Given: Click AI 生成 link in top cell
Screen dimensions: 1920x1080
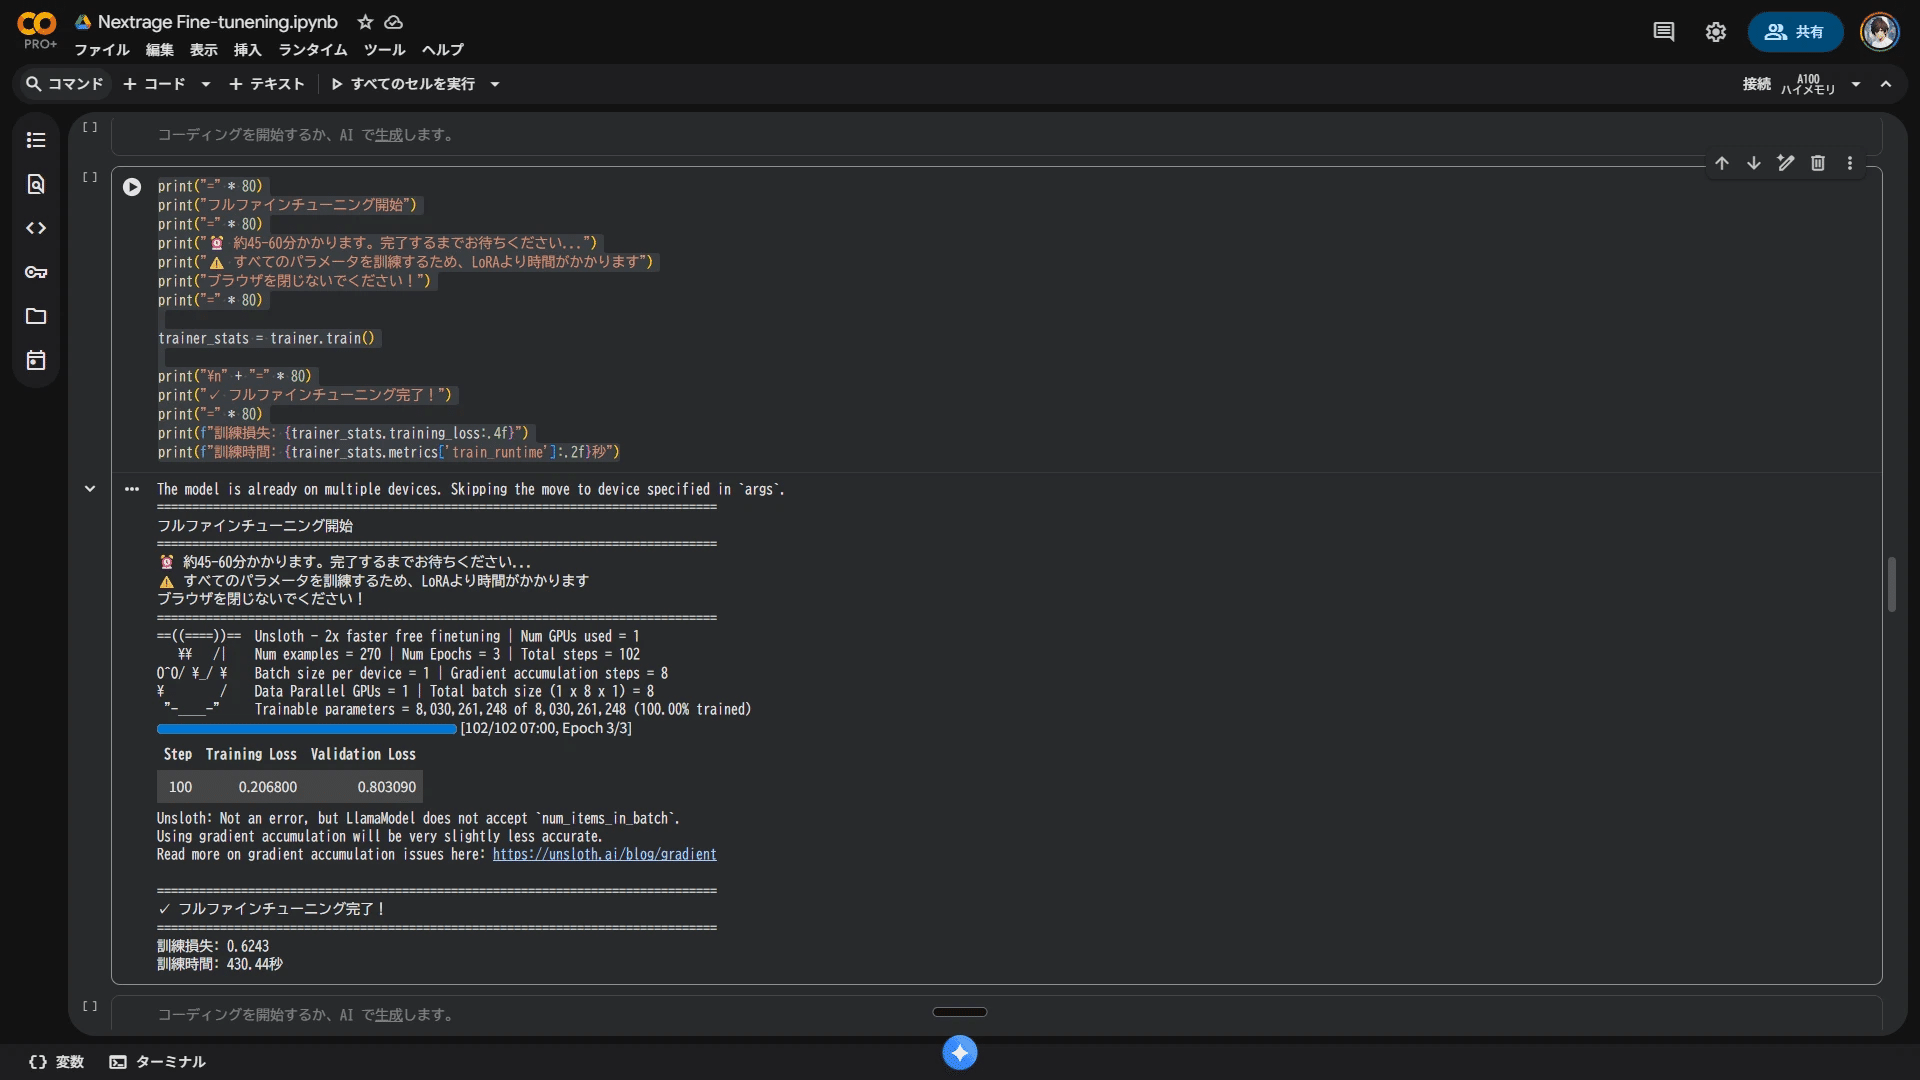Looking at the screenshot, I should [x=389, y=135].
